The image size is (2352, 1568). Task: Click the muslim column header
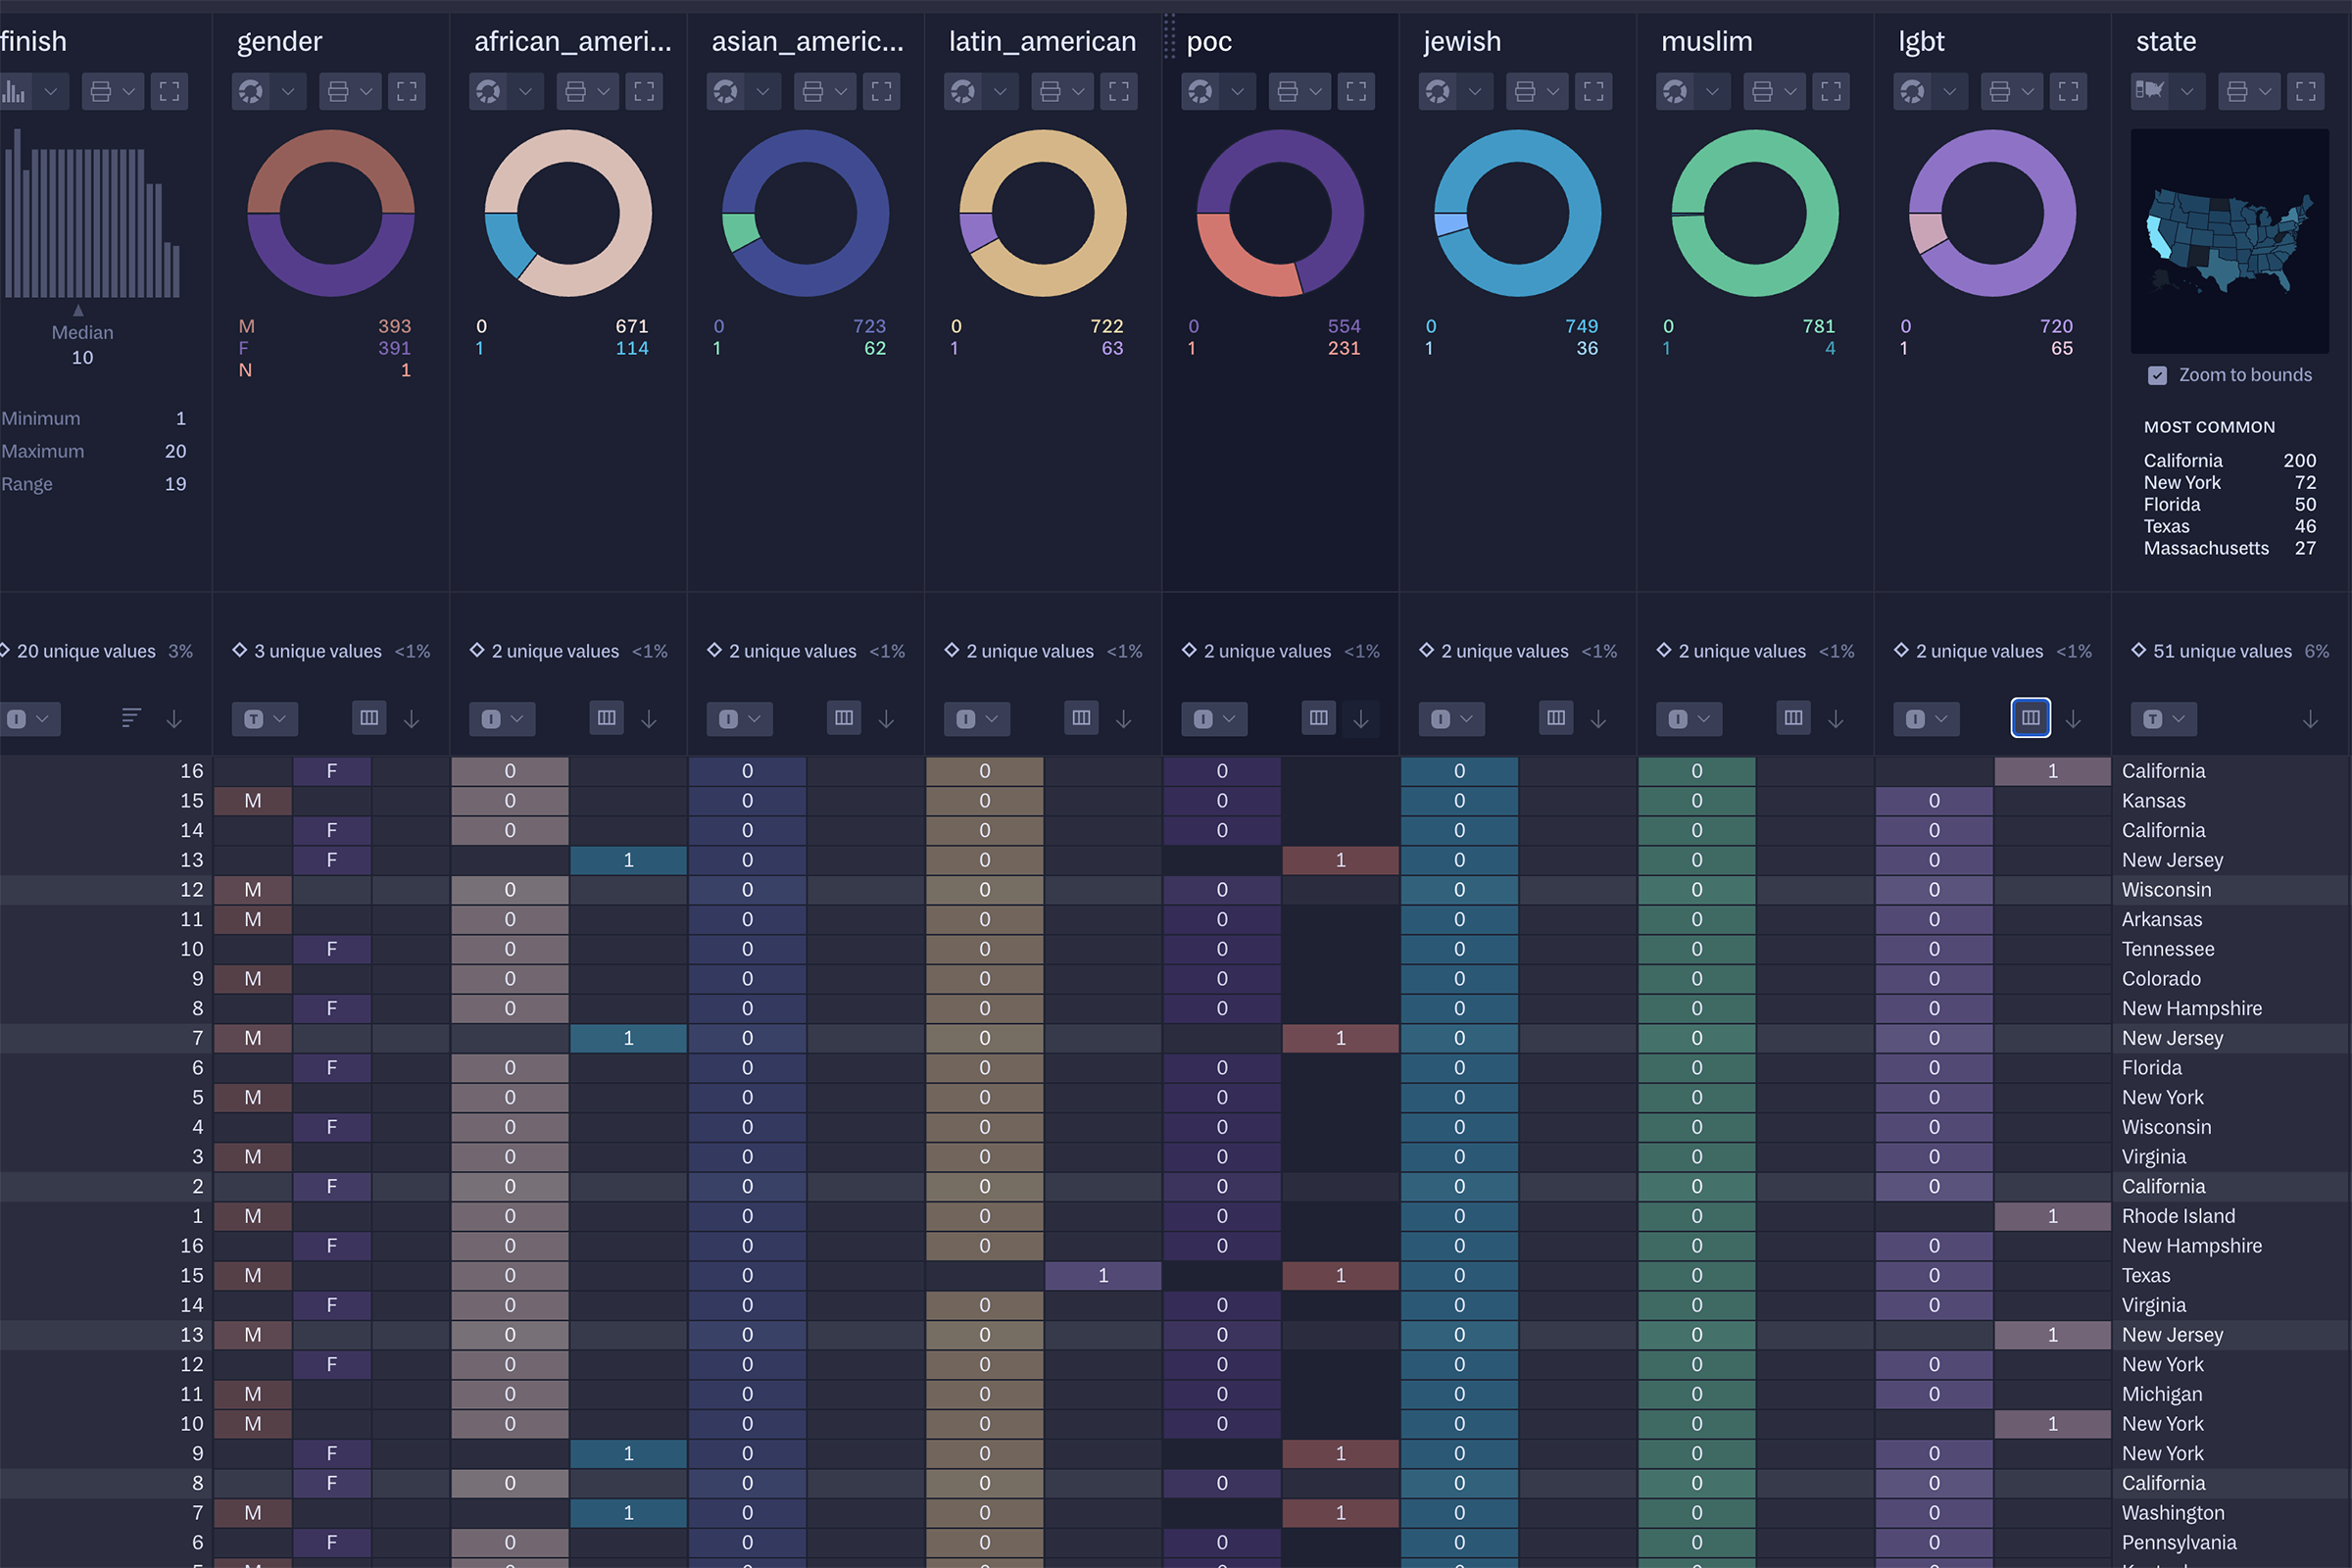click(x=1706, y=41)
